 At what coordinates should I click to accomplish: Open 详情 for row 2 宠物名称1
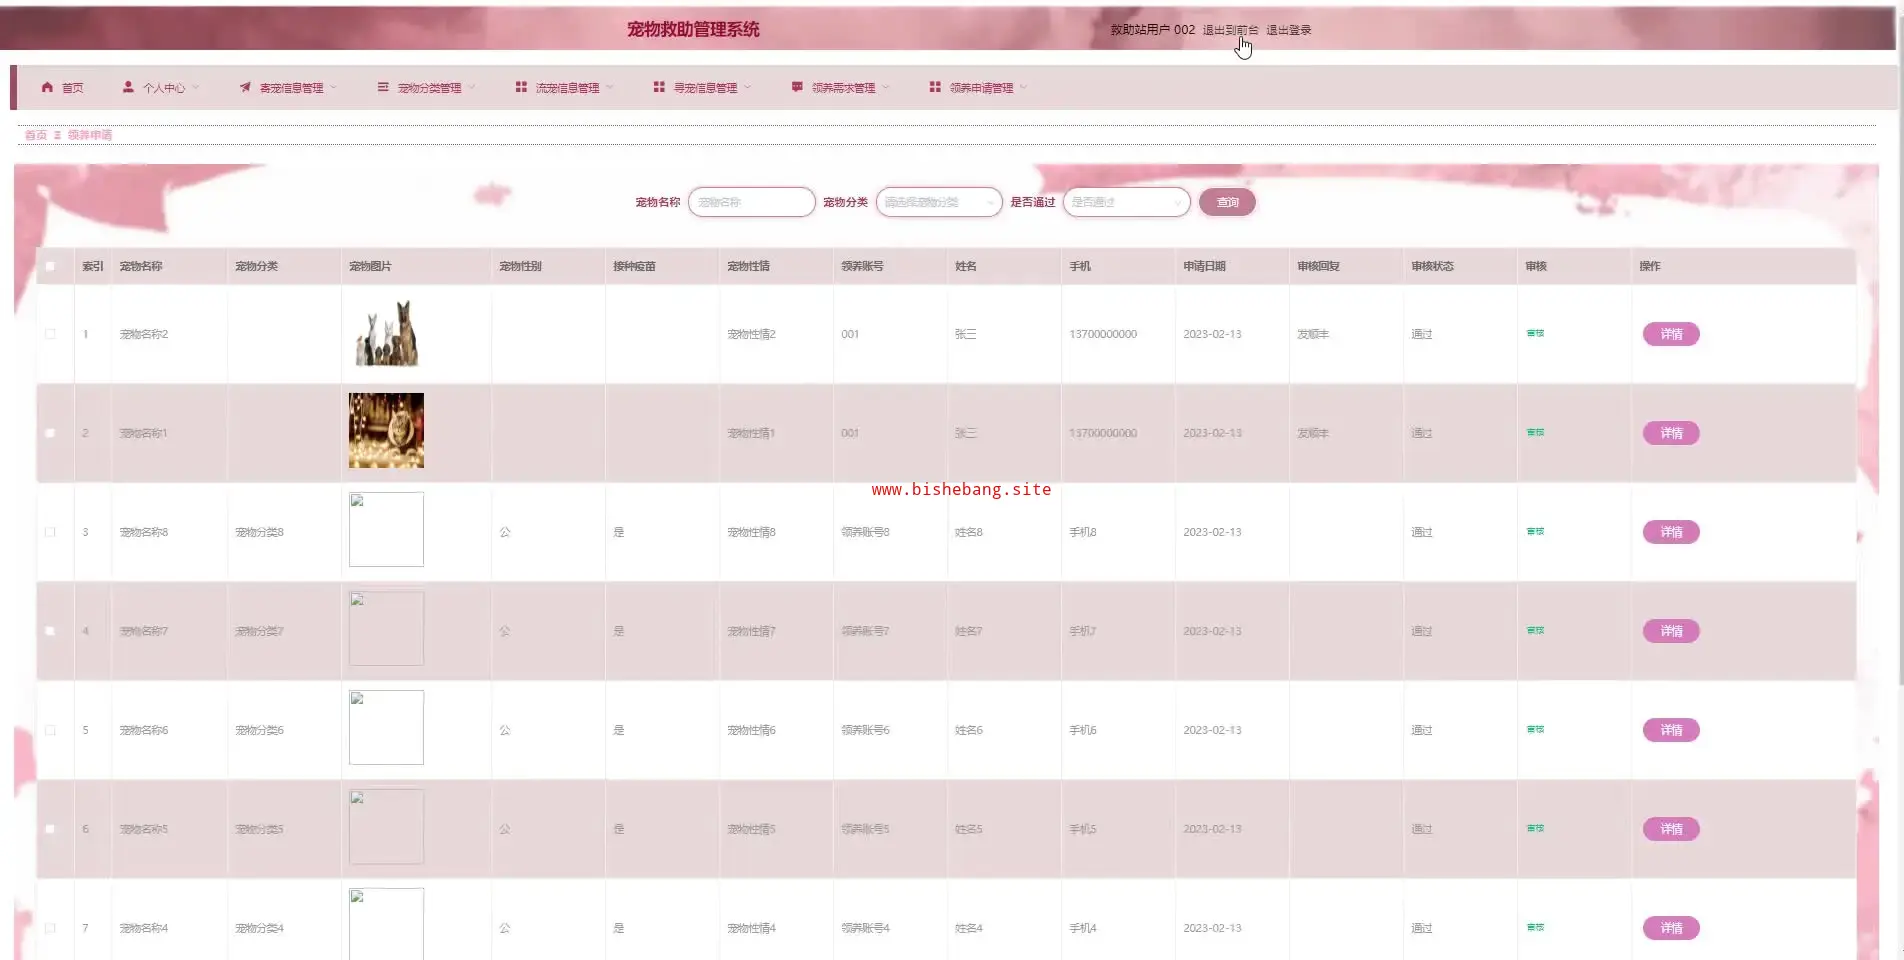point(1671,433)
